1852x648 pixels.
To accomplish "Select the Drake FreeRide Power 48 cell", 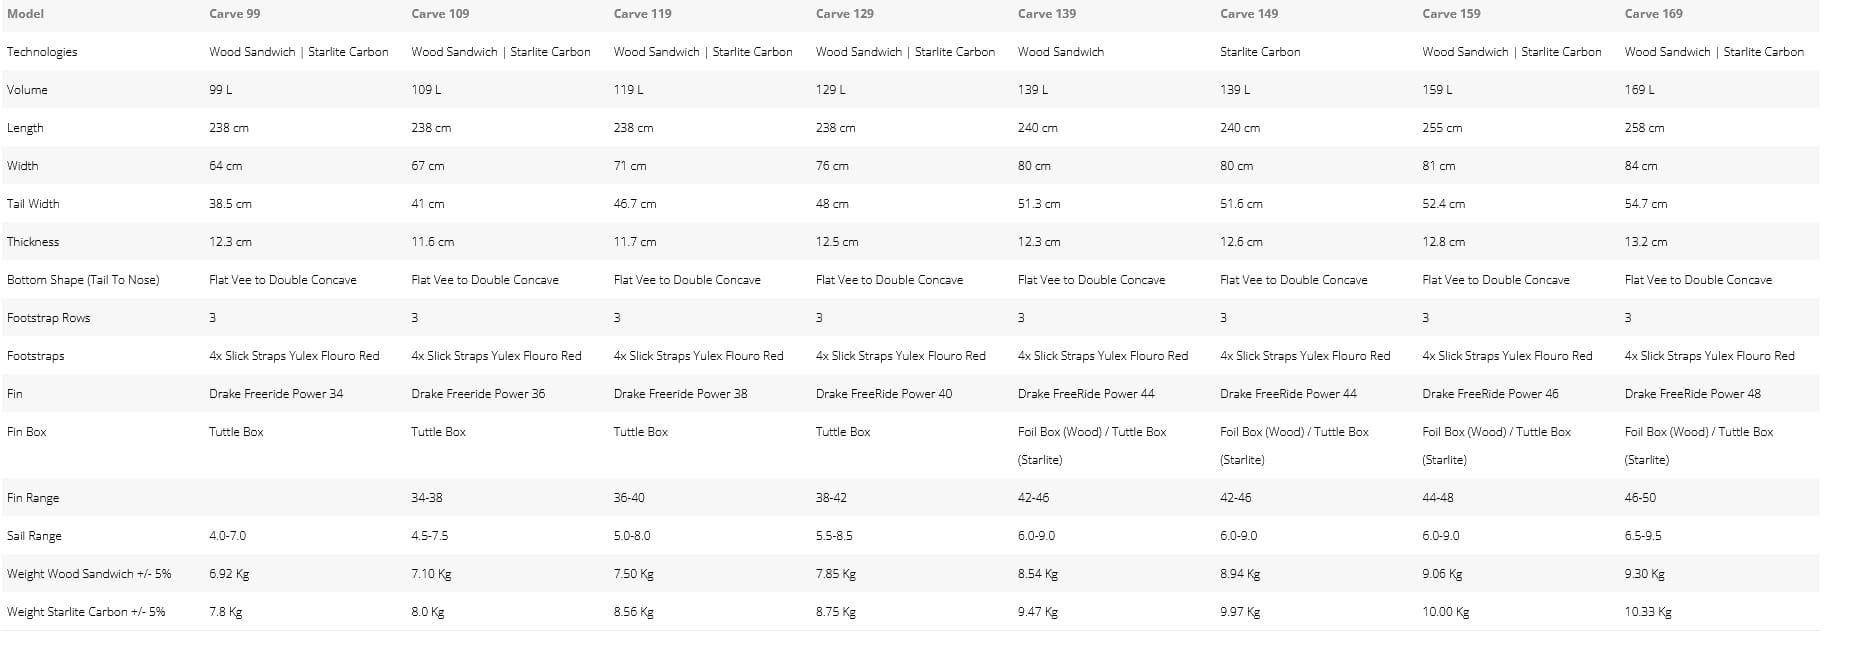I will (x=1692, y=394).
